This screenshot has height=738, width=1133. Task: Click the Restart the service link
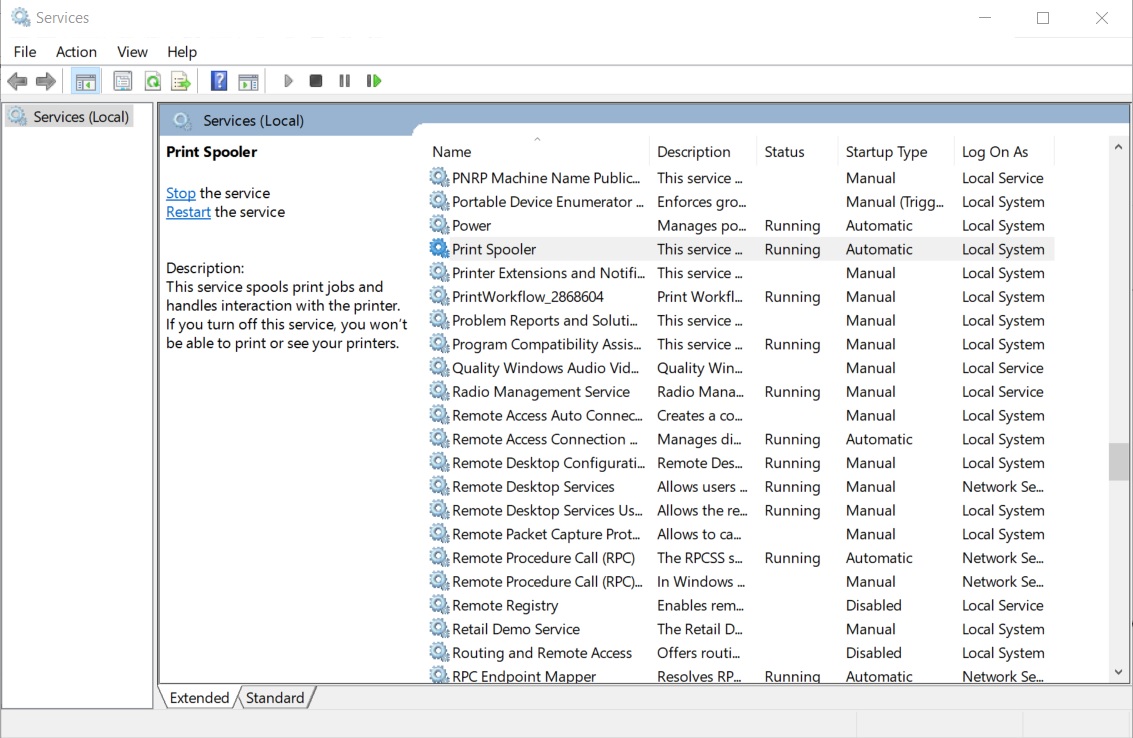coord(188,212)
